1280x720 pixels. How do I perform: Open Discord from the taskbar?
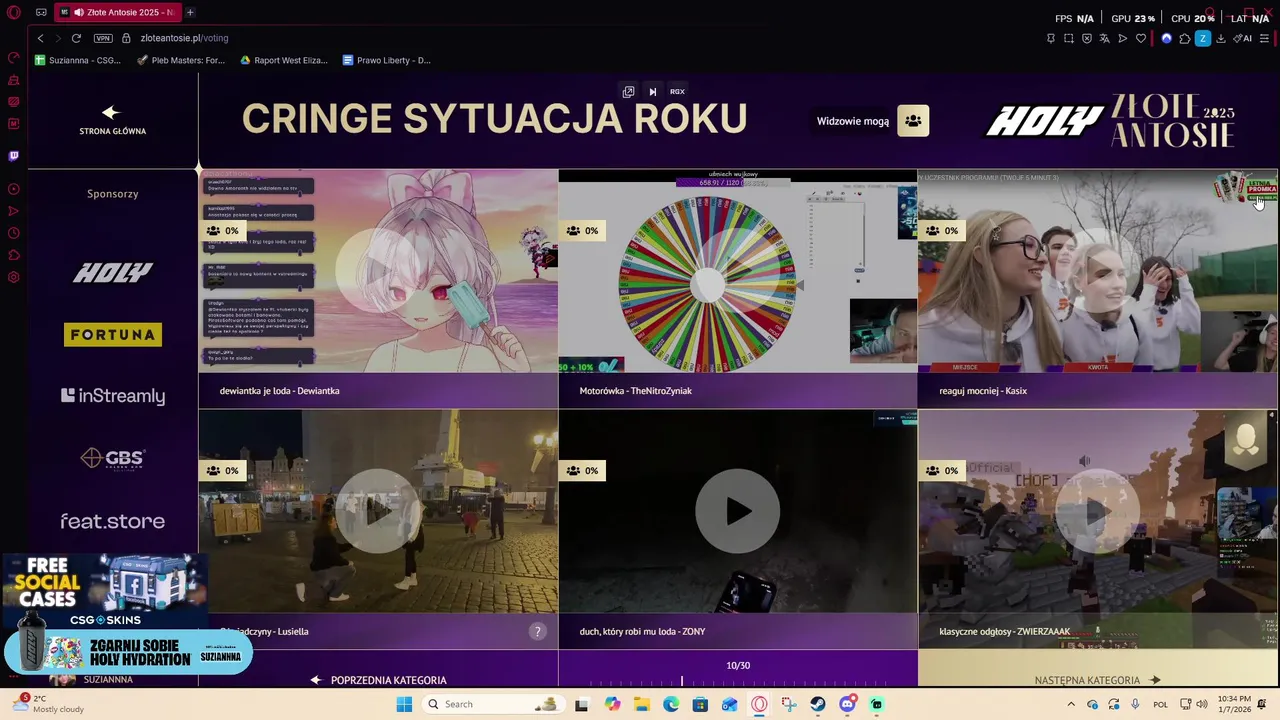point(847,704)
